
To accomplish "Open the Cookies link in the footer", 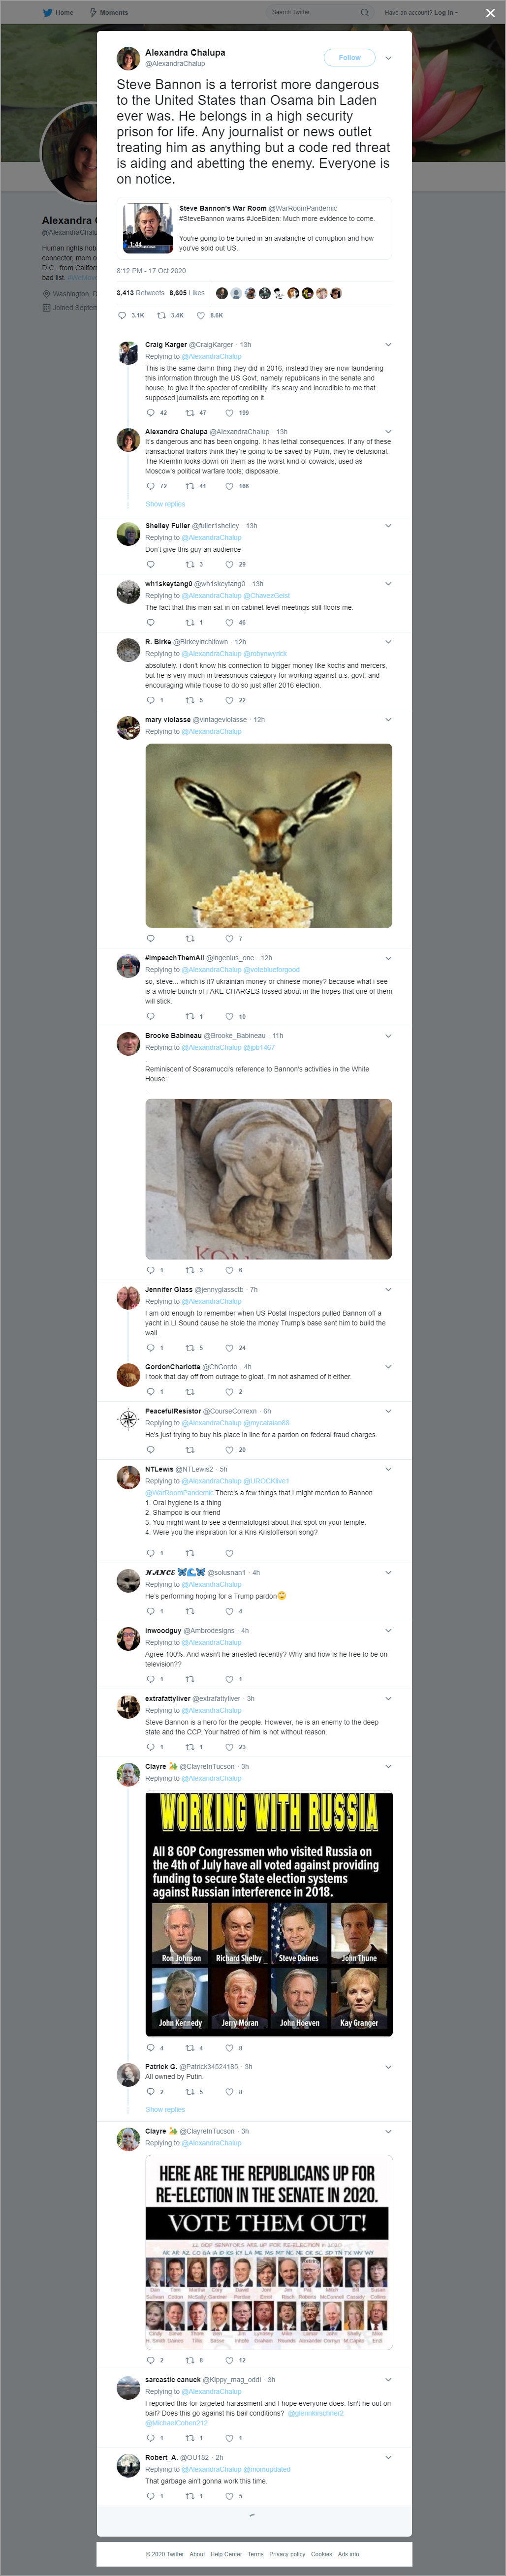I will (321, 2553).
